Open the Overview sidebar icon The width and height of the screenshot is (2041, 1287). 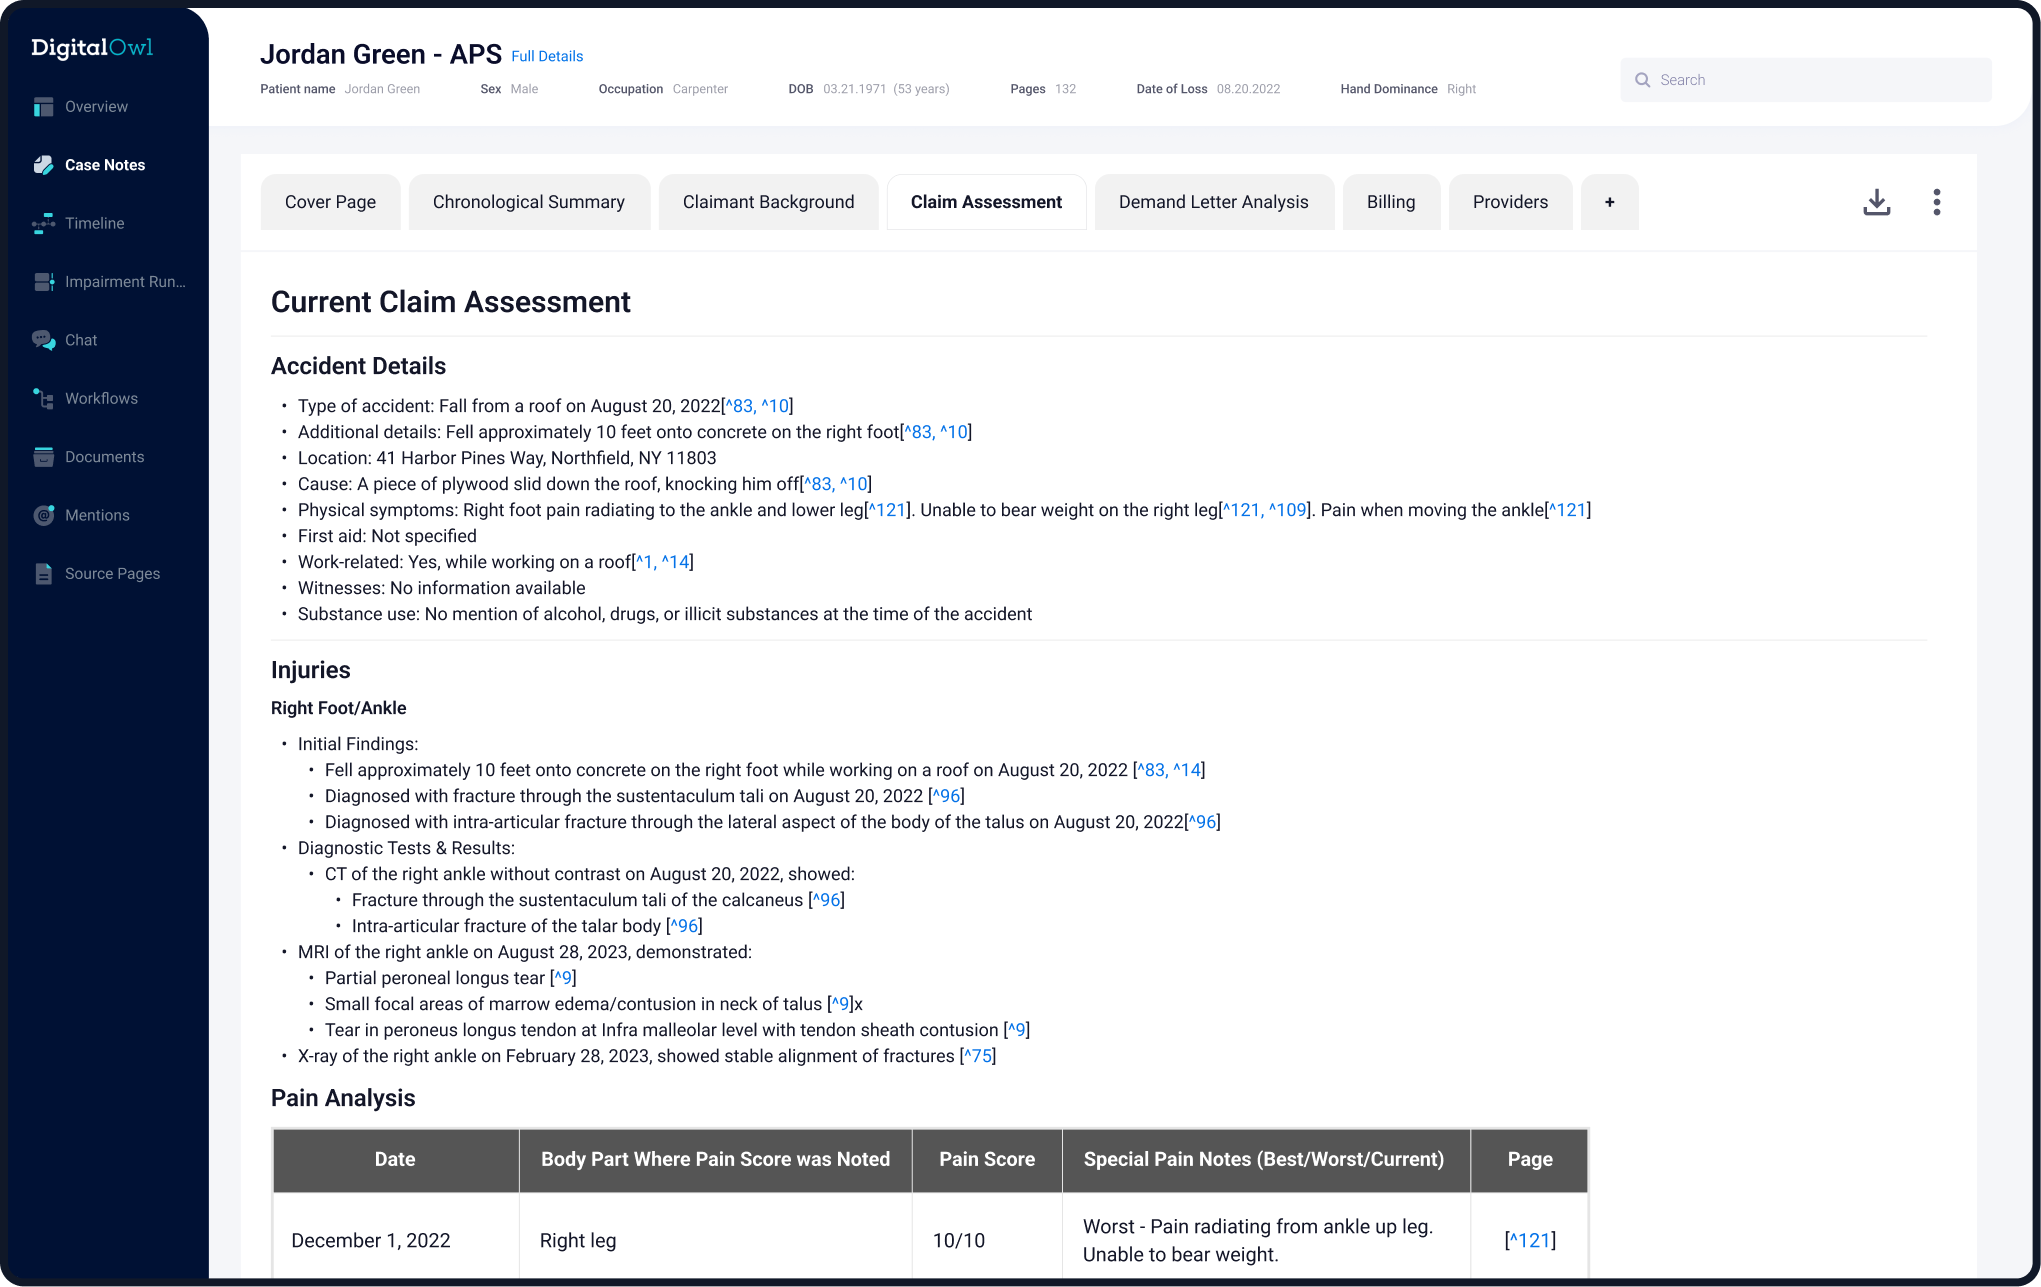[43, 107]
